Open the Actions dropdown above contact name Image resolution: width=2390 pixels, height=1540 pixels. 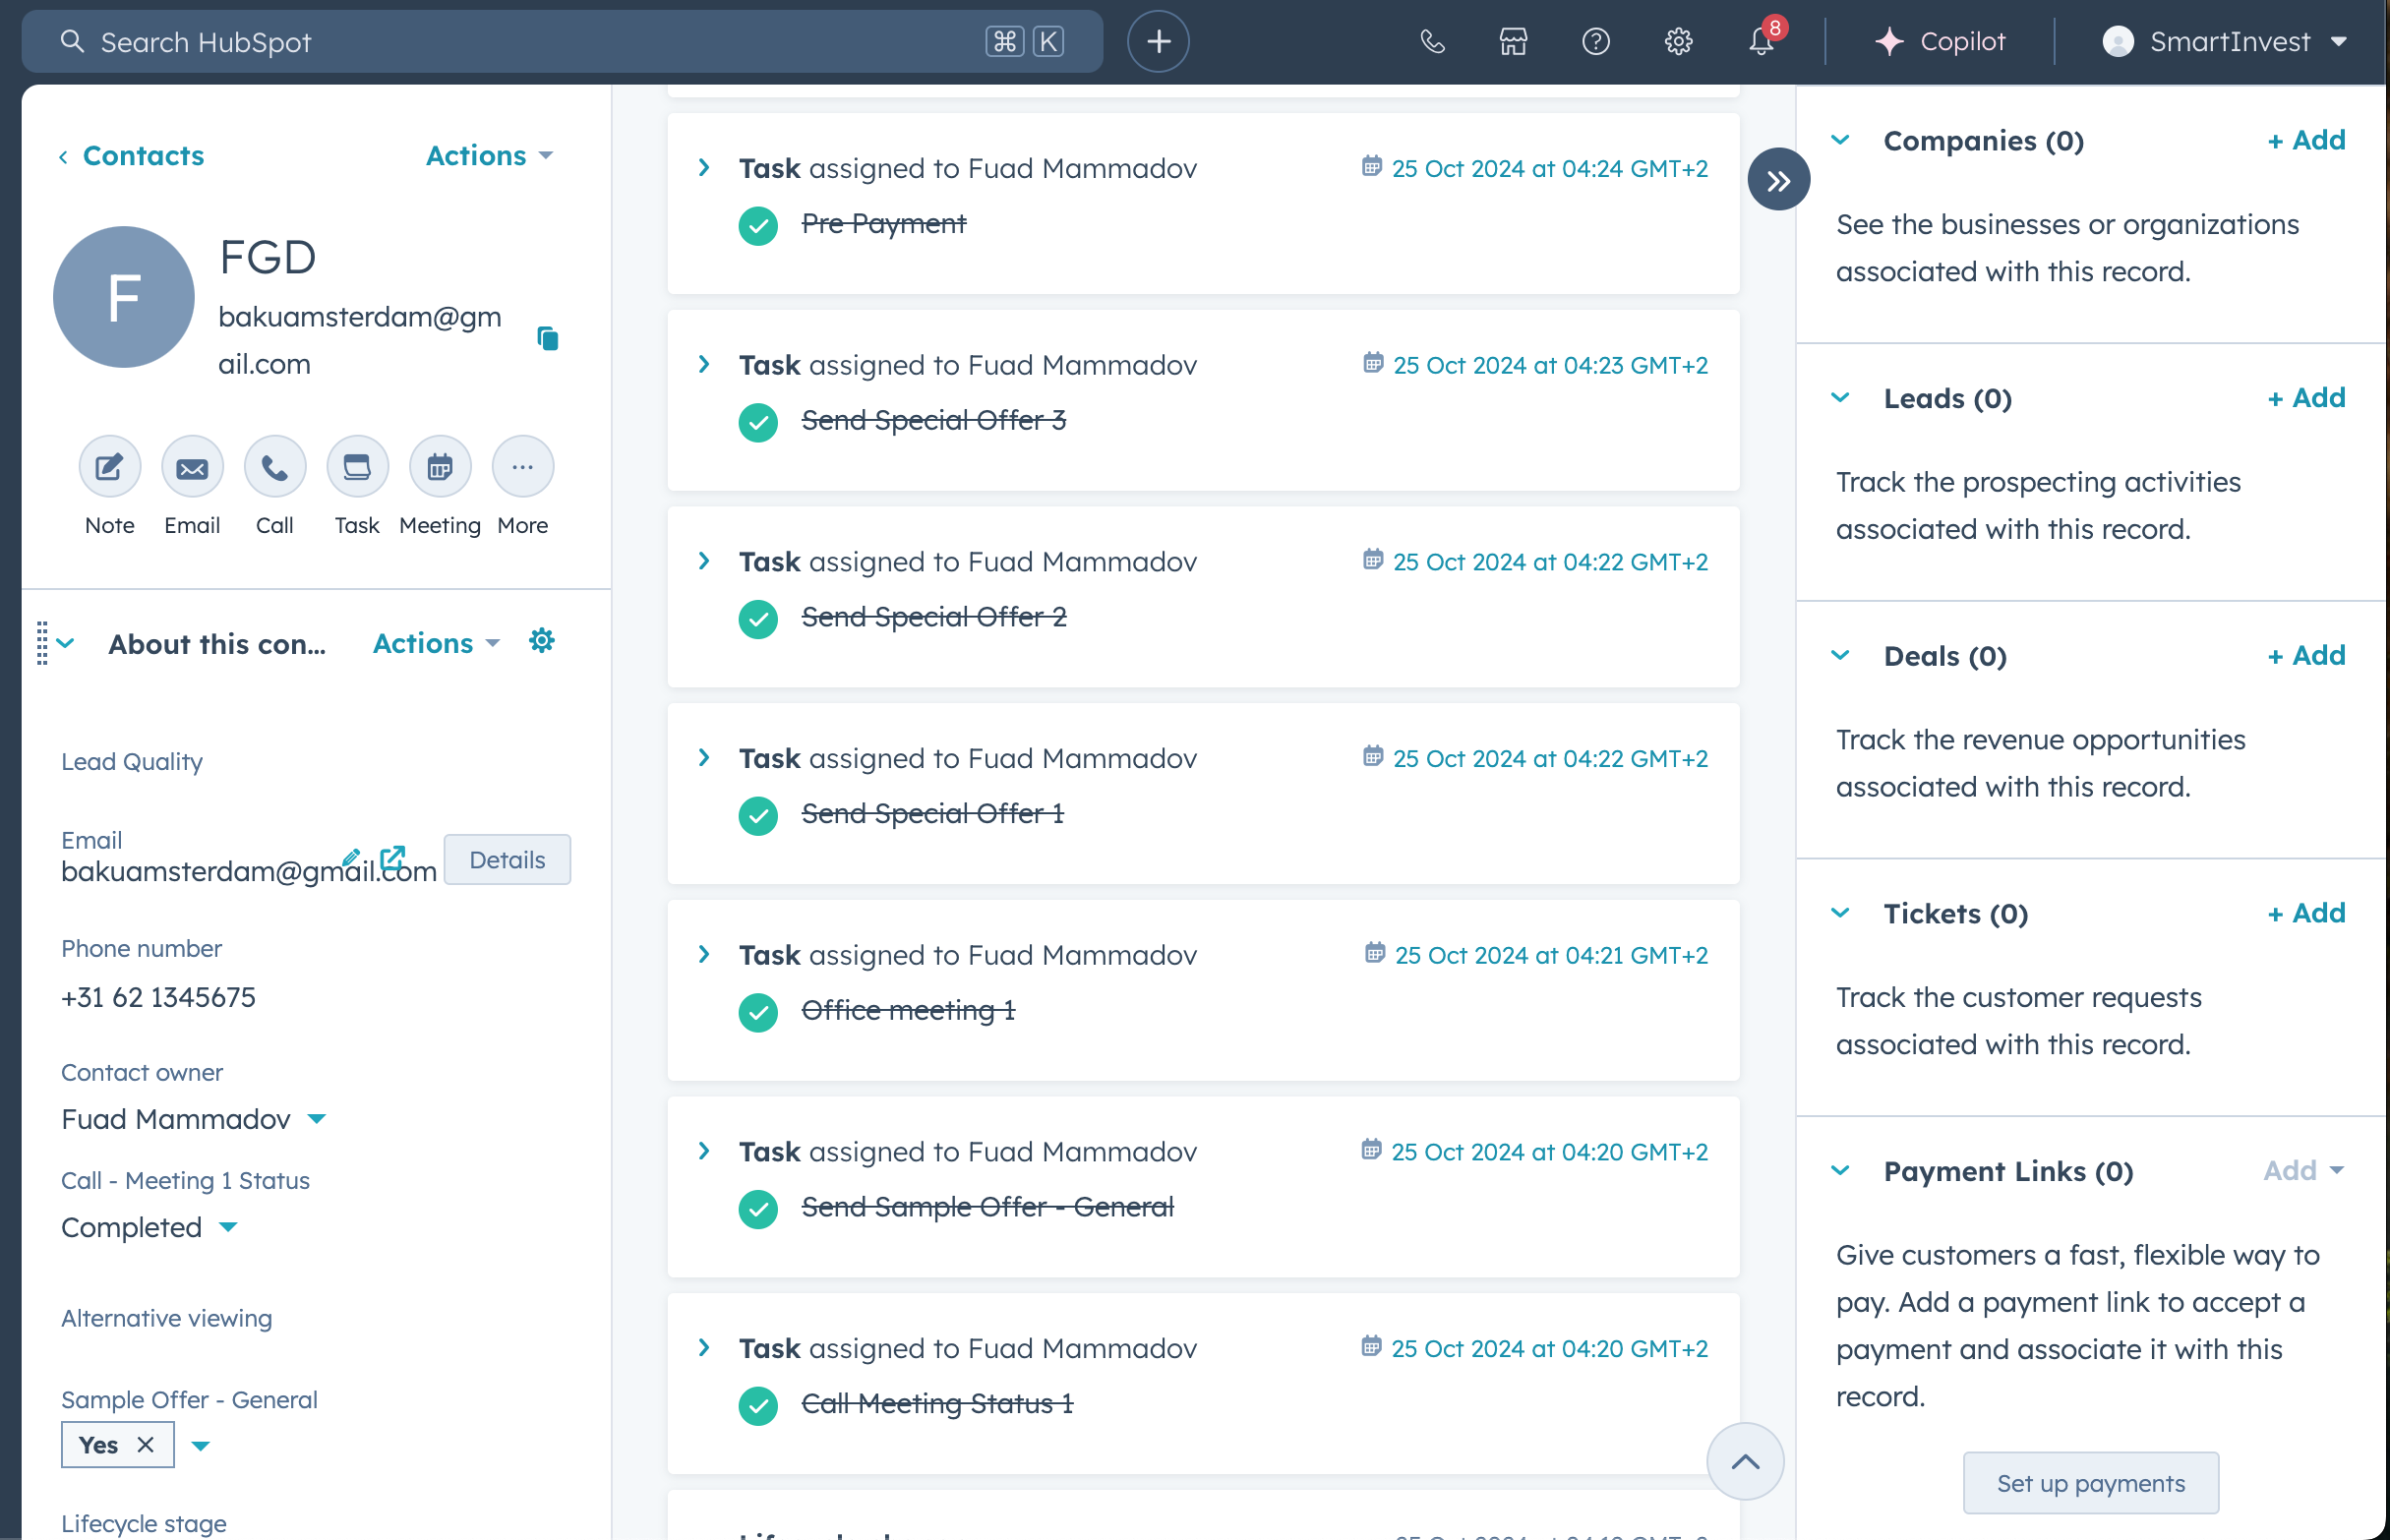(487, 155)
